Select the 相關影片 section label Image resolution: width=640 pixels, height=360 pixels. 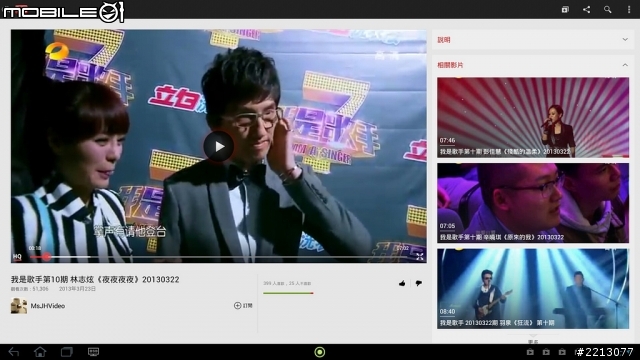click(450, 65)
